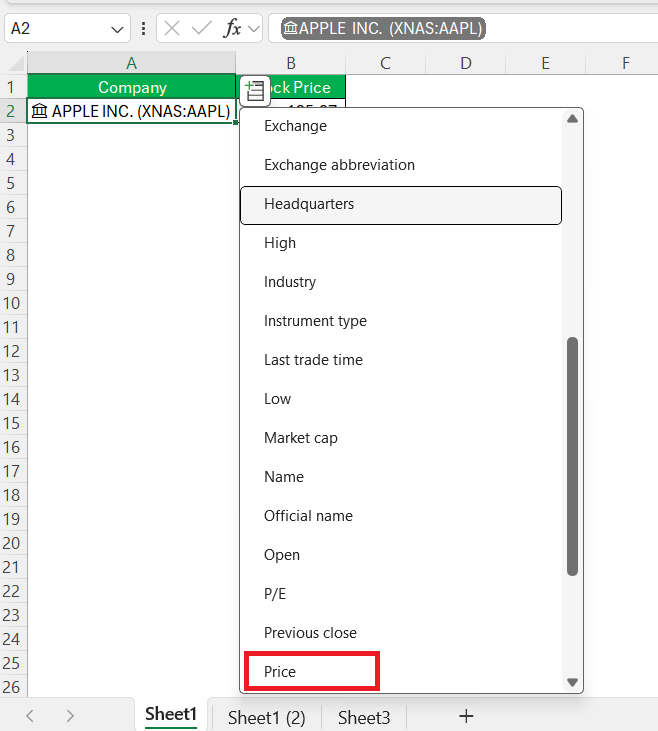Select the Price field
This screenshot has height=731, width=658.
(401, 672)
